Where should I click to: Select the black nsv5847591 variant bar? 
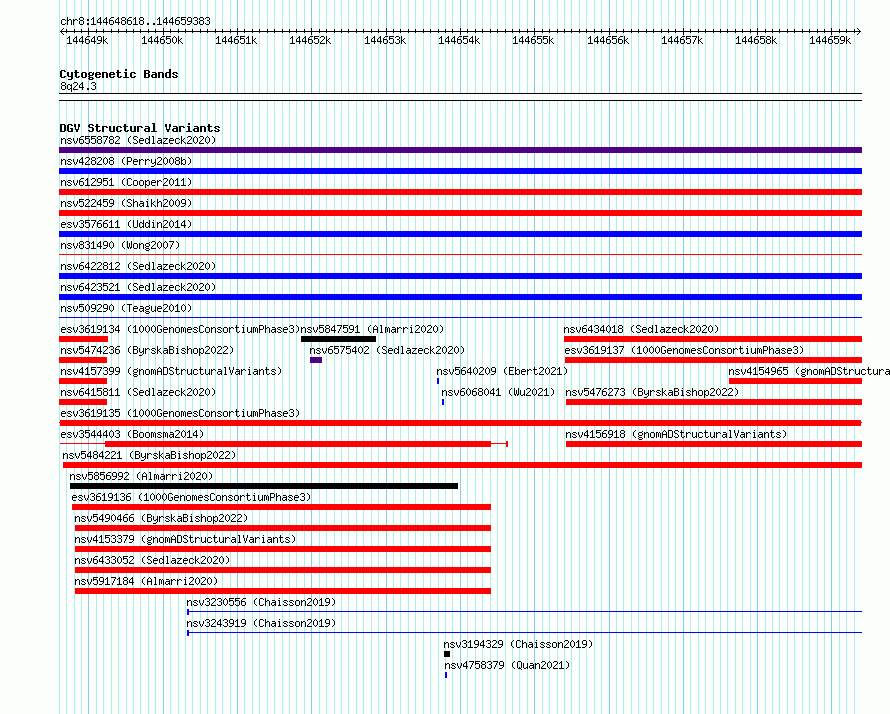point(338,339)
